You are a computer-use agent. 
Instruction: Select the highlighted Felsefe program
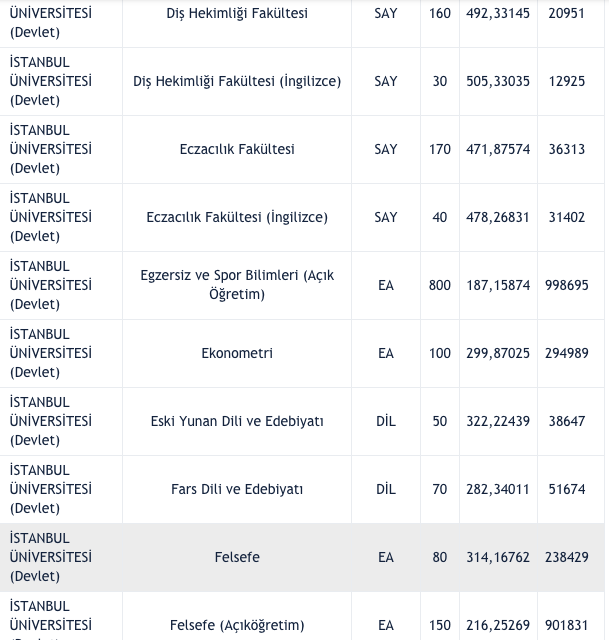tap(237, 557)
